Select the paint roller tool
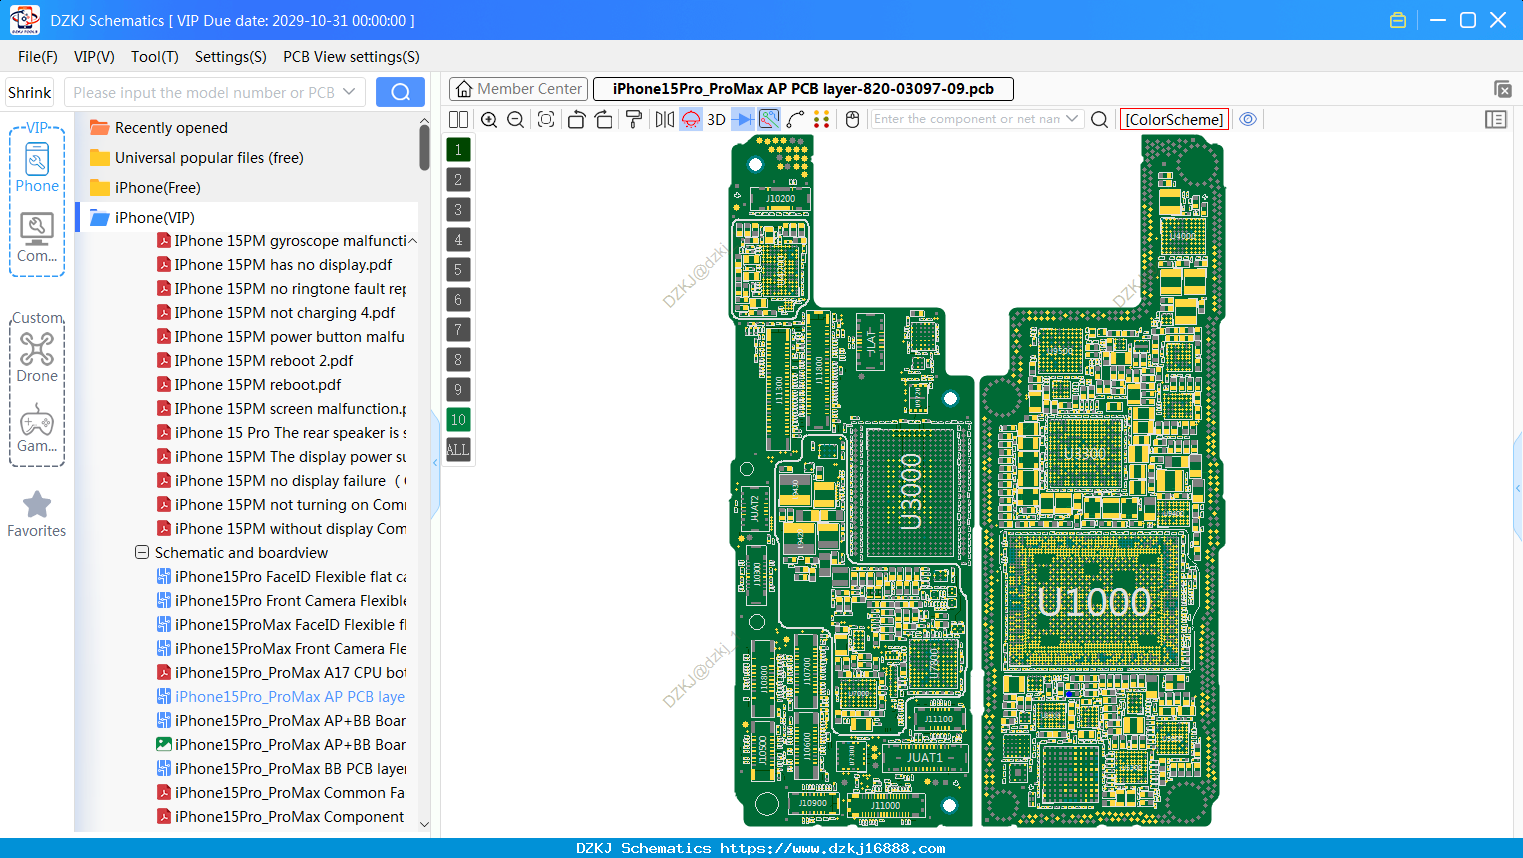The width and height of the screenshot is (1523, 858). [x=634, y=120]
